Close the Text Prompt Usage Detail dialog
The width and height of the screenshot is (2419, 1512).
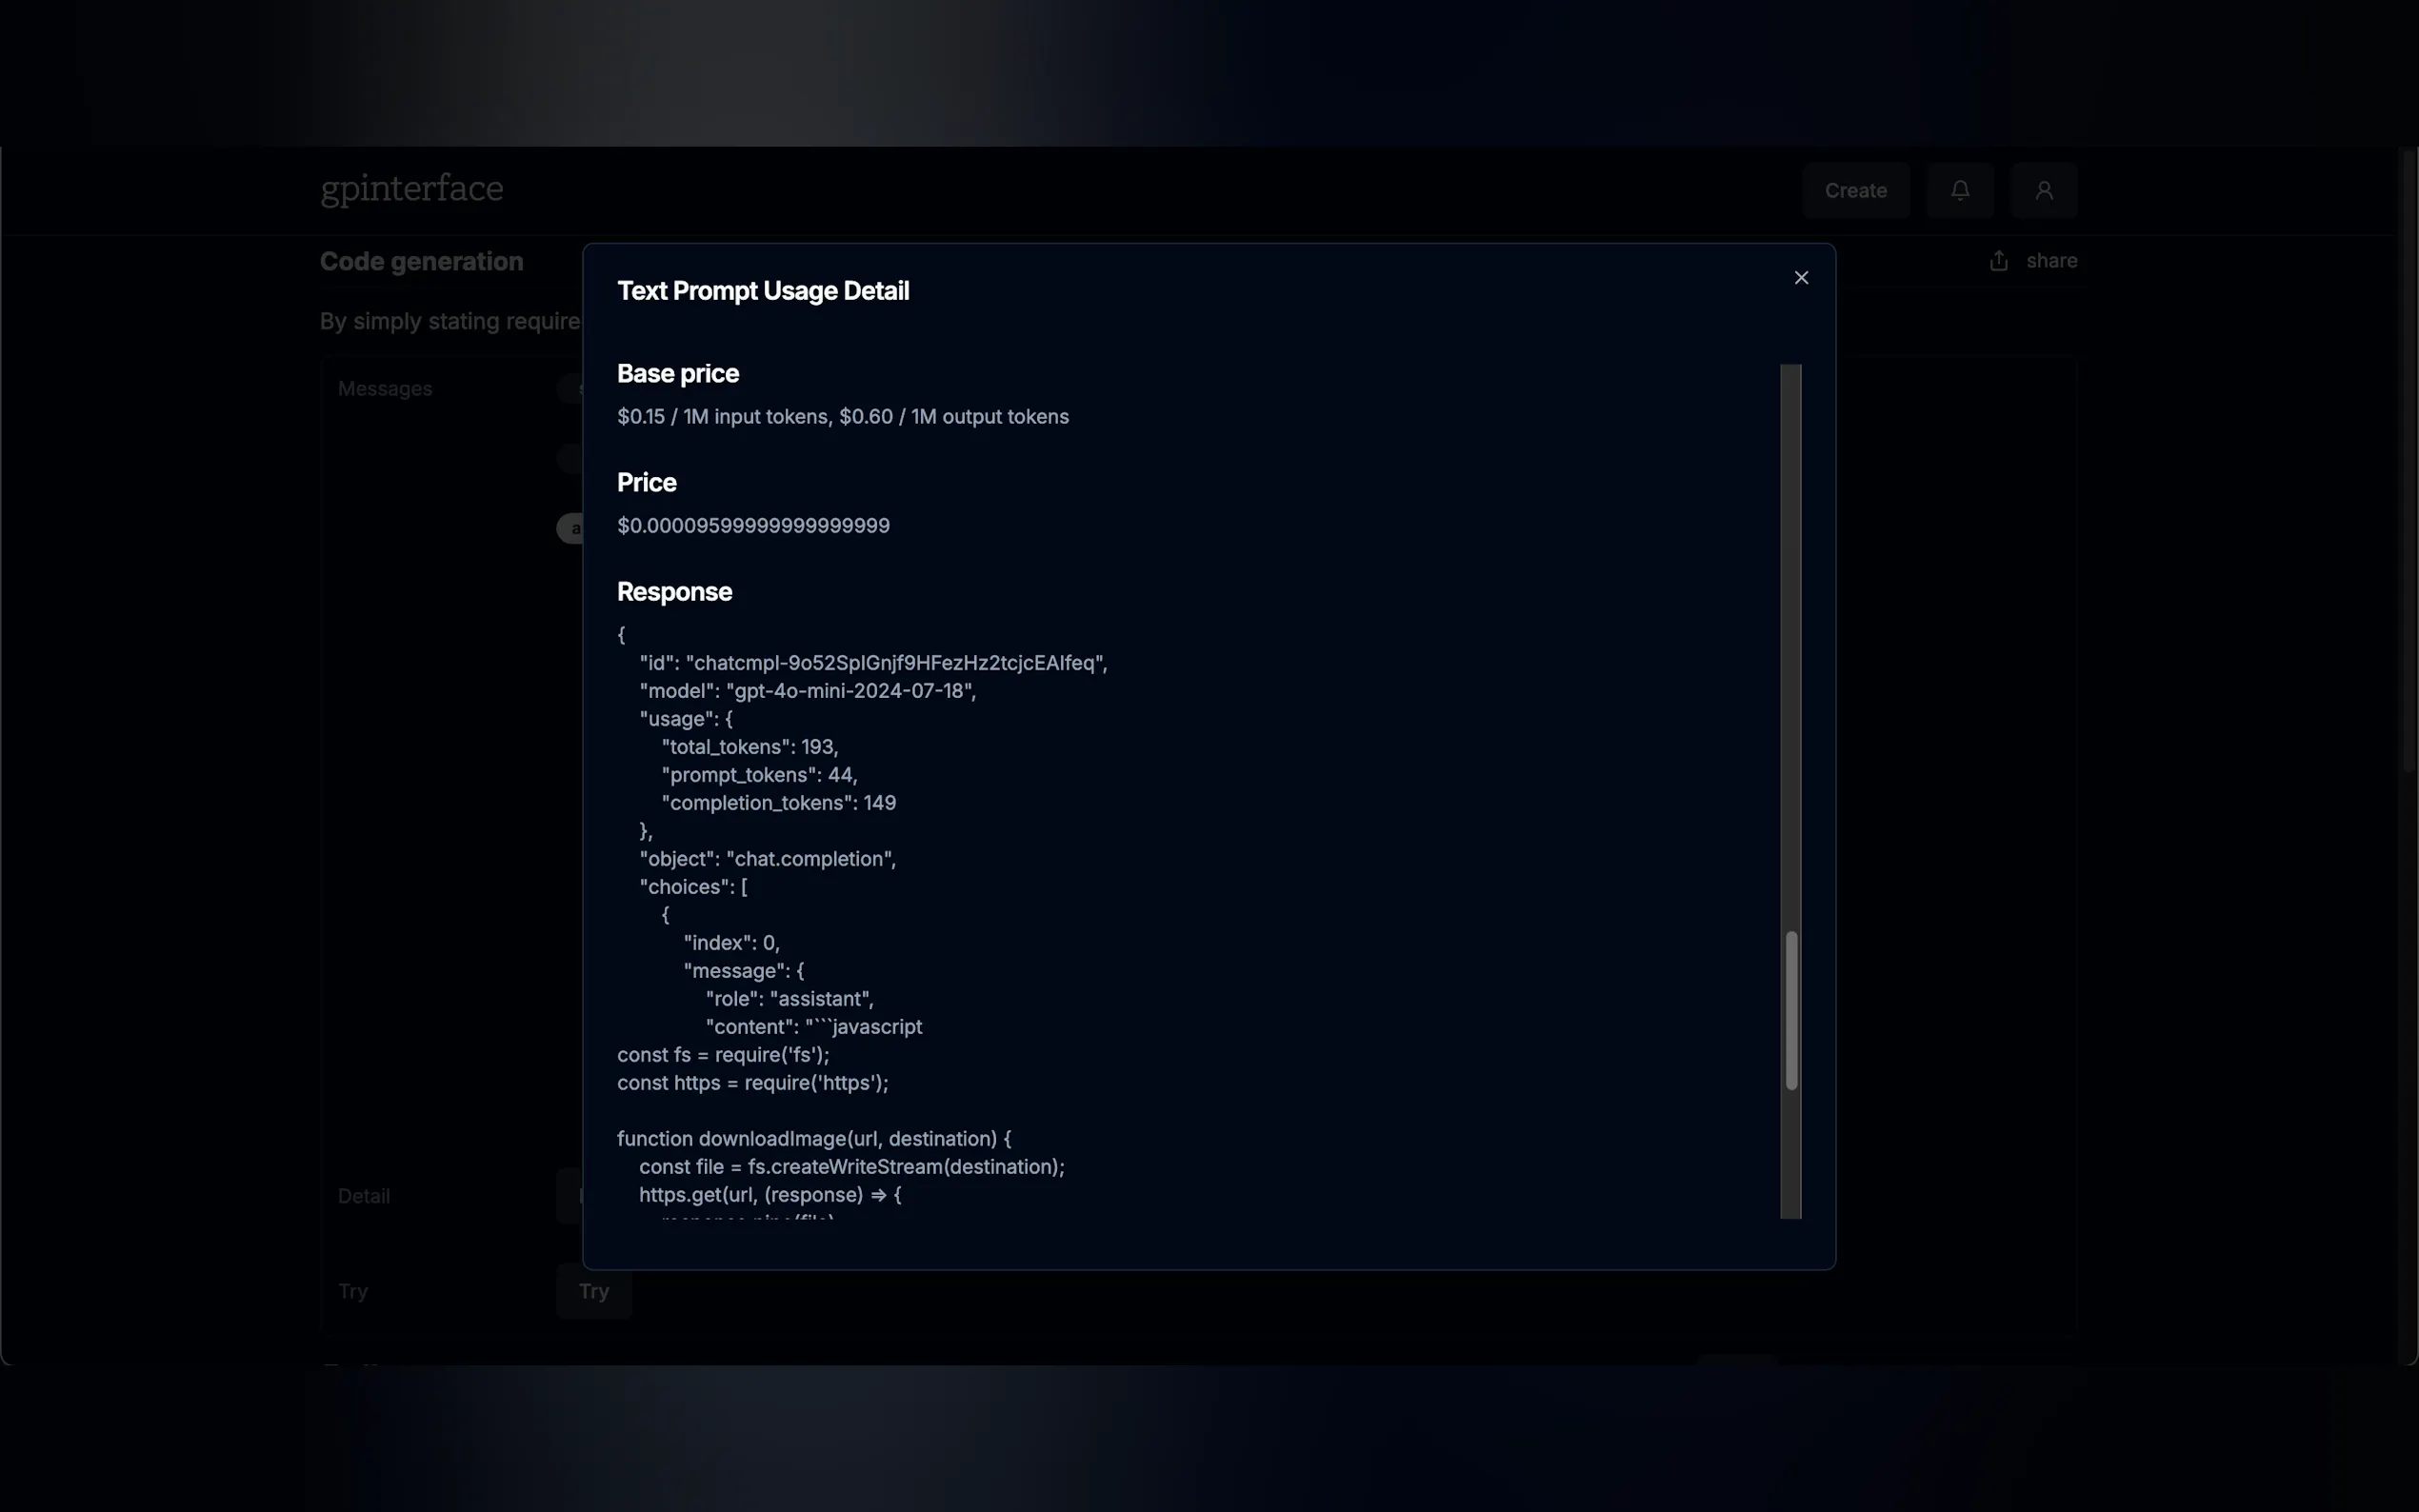click(1801, 278)
